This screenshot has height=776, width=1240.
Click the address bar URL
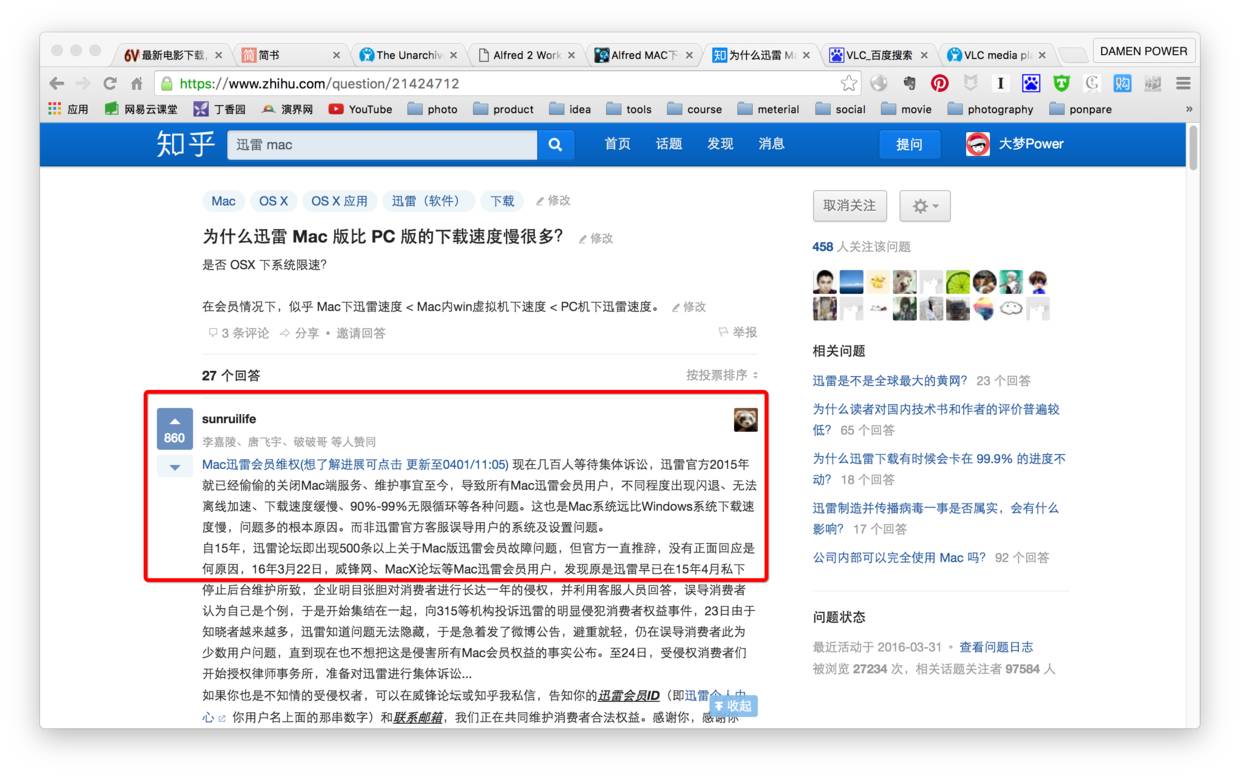pos(319,84)
